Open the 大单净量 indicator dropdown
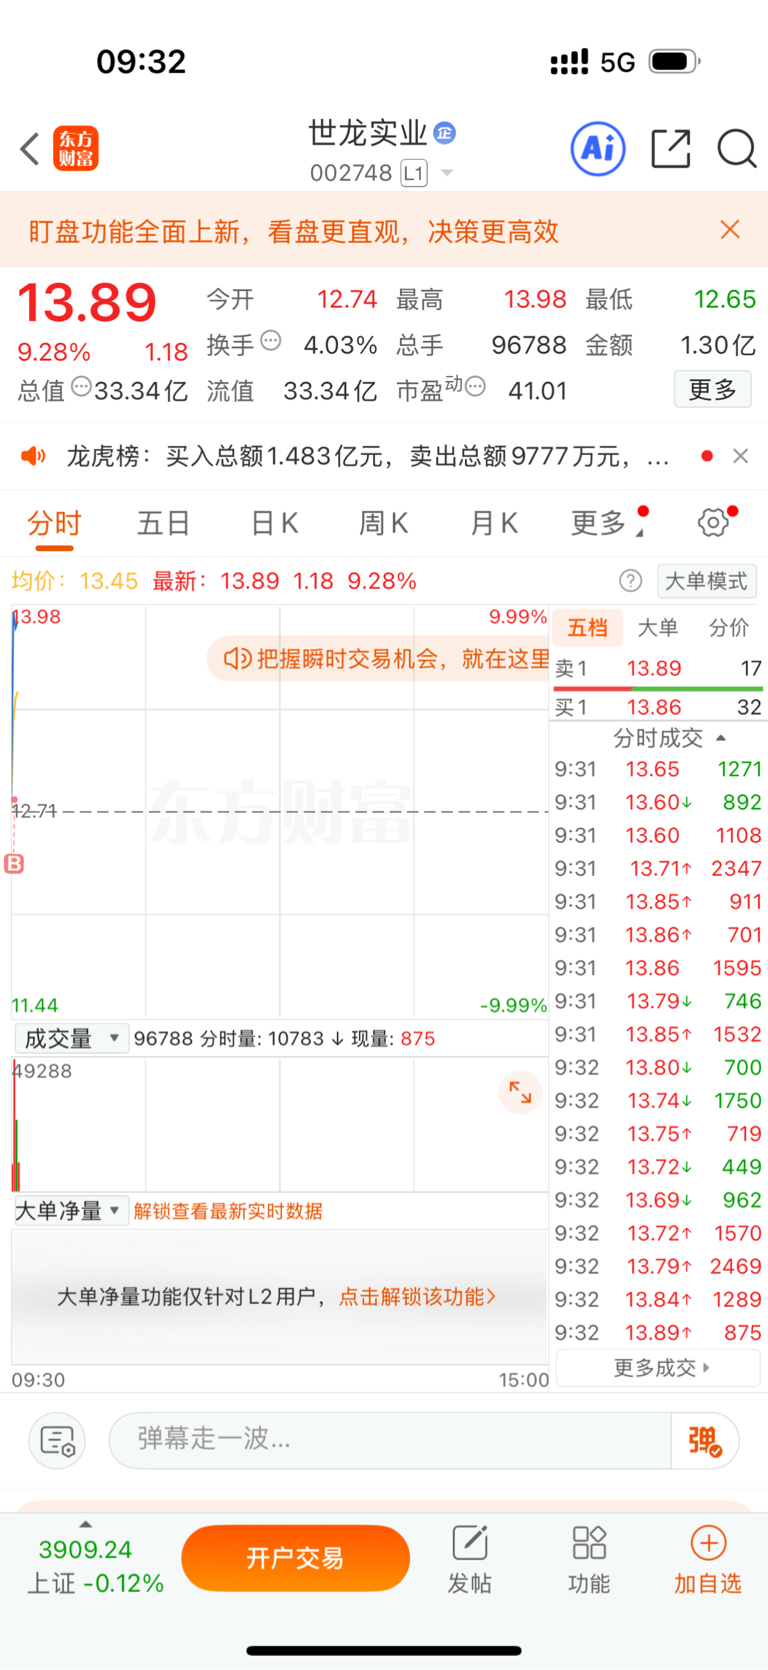 click(x=71, y=1211)
